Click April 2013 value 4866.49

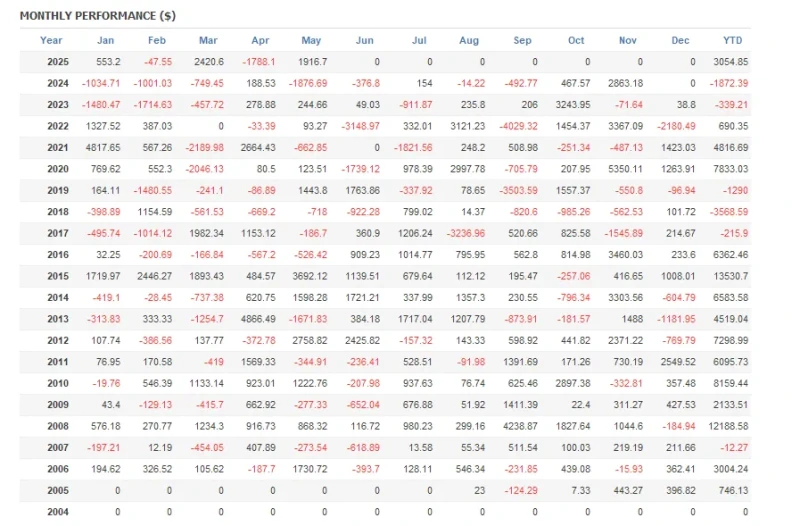pos(258,319)
